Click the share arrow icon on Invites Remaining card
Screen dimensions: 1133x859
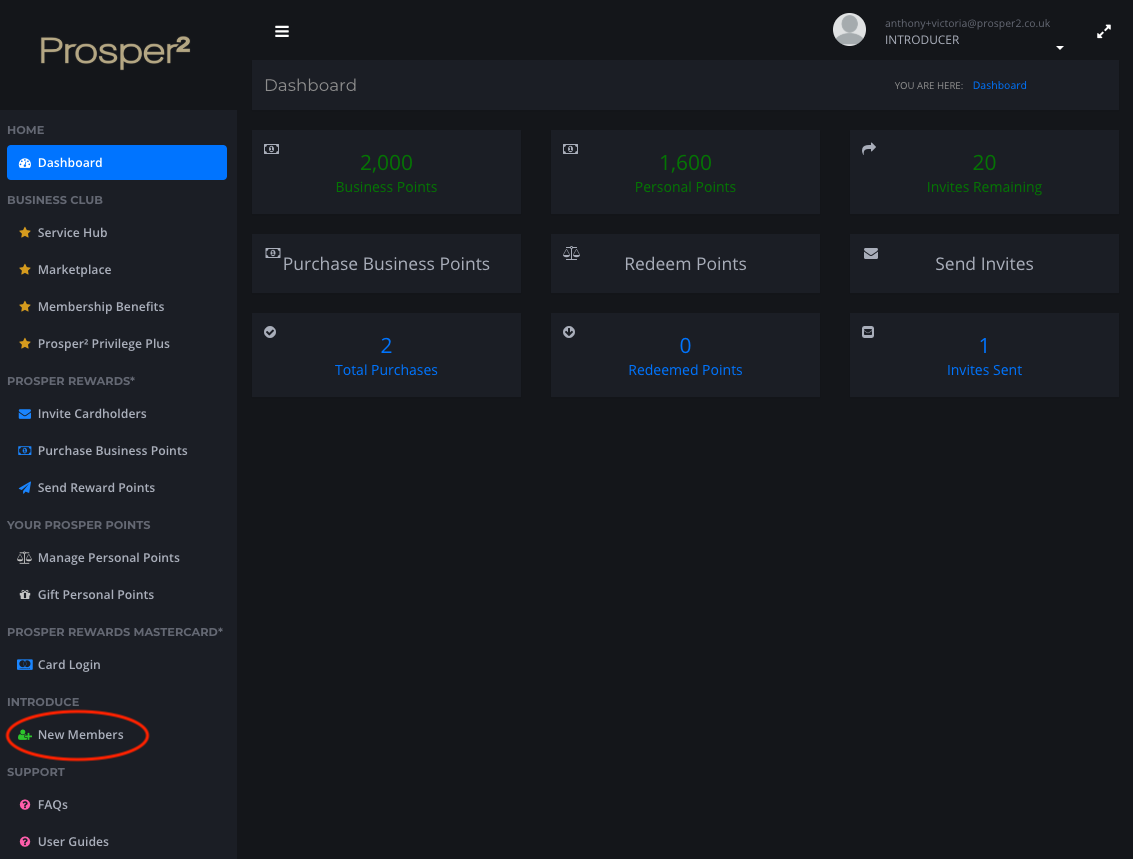click(869, 148)
